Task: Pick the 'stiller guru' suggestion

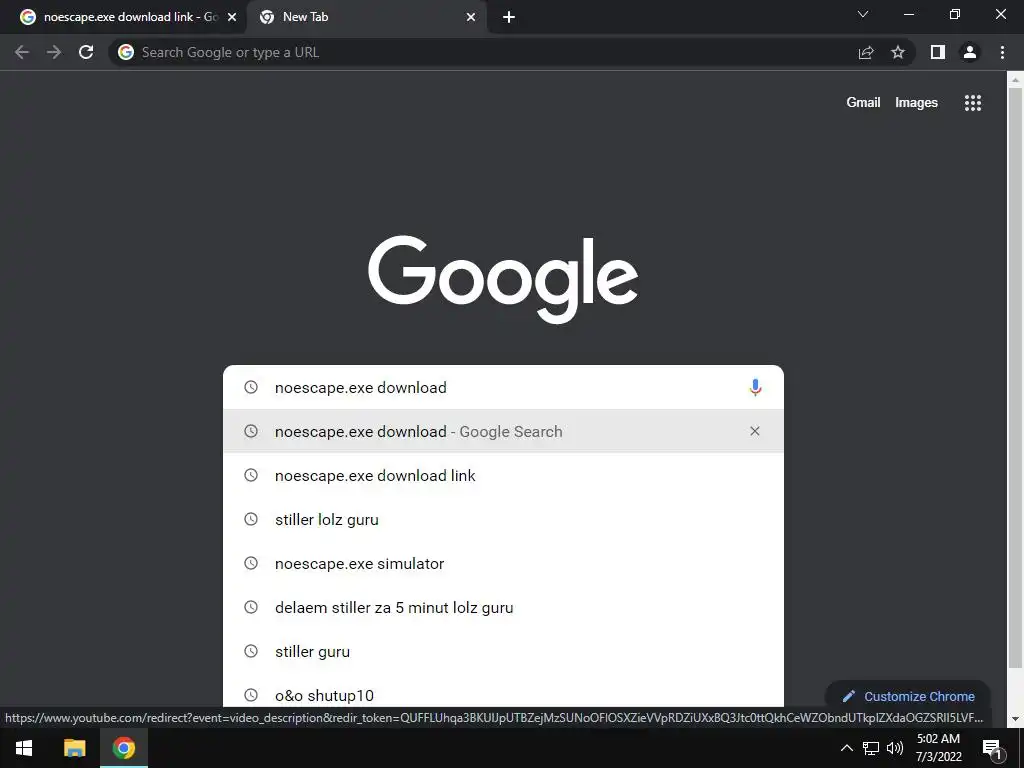Action: coord(503,651)
